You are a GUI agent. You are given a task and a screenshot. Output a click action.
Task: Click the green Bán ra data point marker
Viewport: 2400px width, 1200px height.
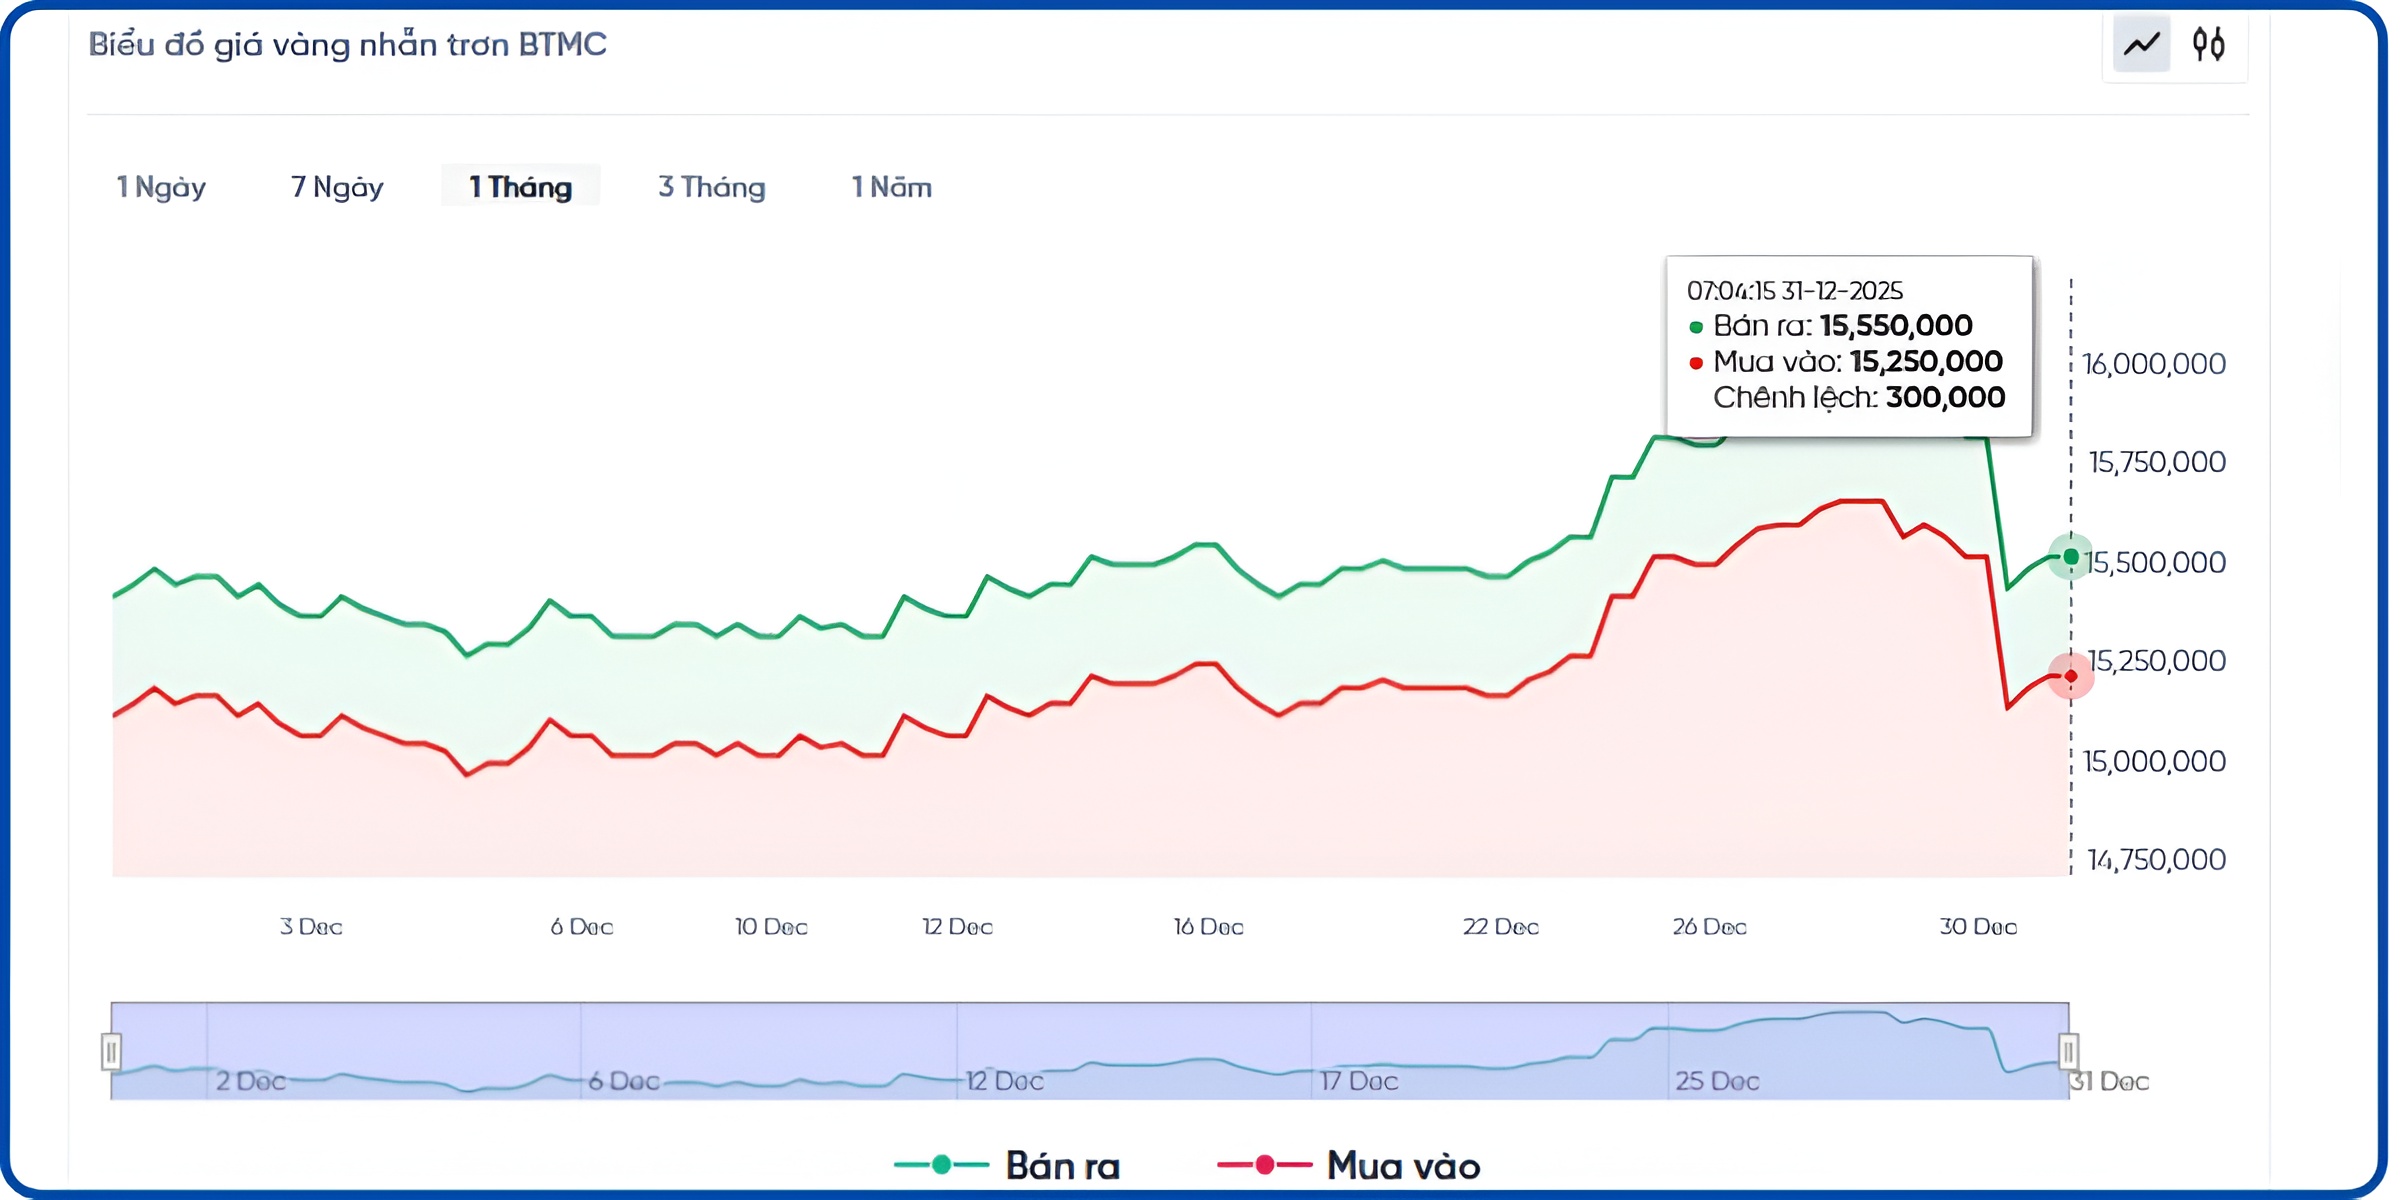tap(2070, 557)
